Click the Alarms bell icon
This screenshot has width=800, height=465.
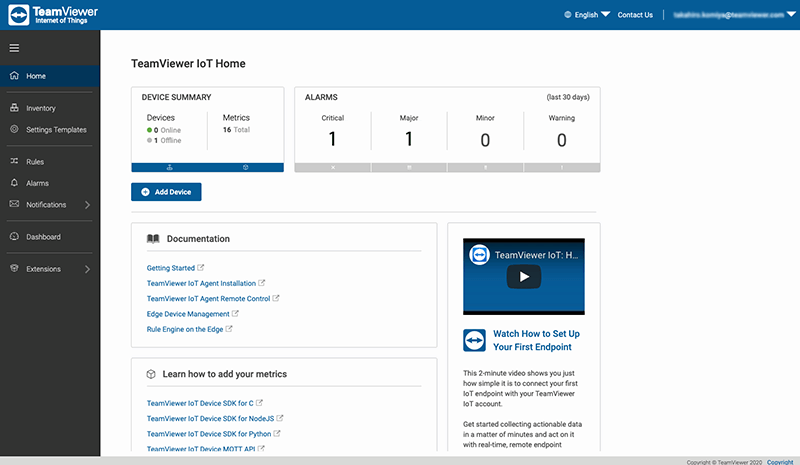click(x=14, y=183)
